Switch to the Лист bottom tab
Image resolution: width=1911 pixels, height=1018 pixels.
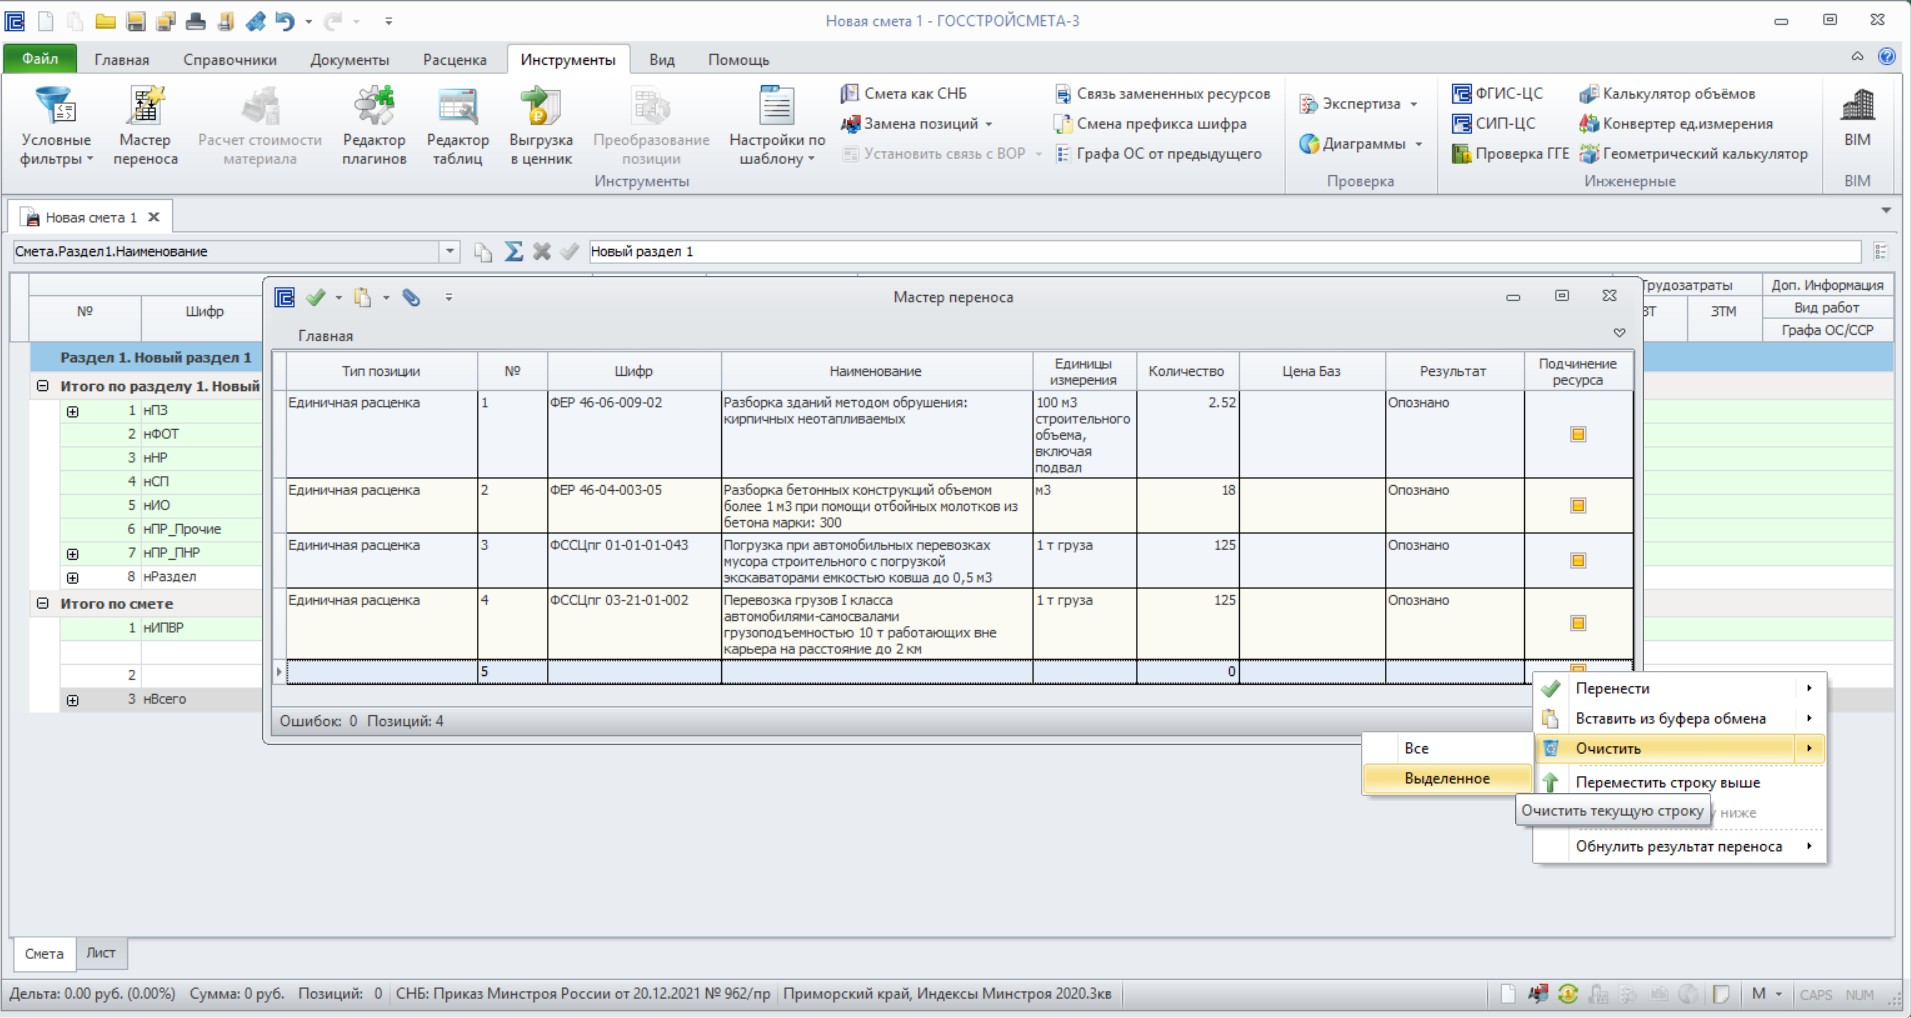click(101, 953)
